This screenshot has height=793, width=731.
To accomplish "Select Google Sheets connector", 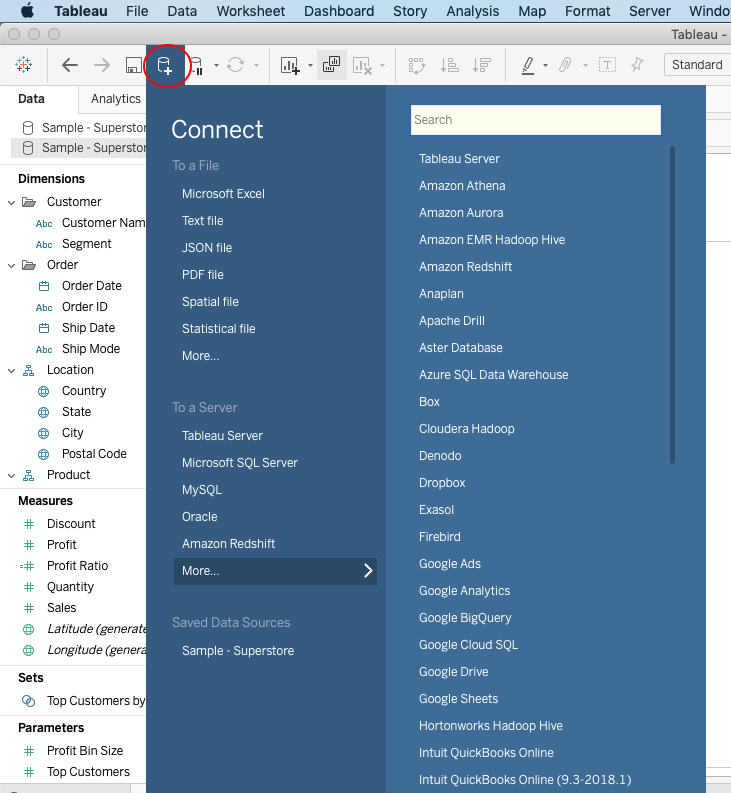I will 458,699.
